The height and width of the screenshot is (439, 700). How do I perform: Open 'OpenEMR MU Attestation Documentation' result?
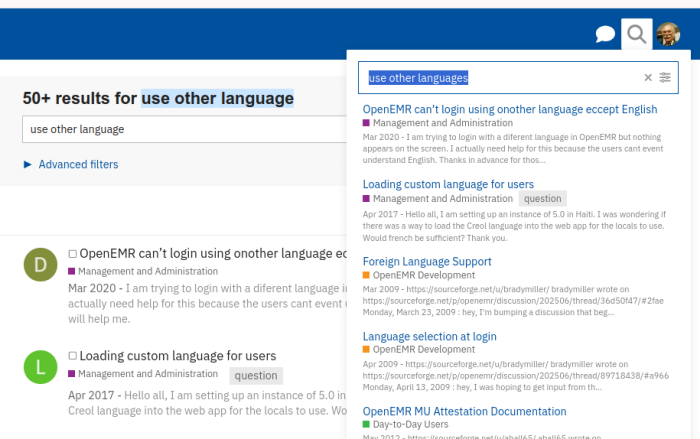pyautogui.click(x=464, y=411)
